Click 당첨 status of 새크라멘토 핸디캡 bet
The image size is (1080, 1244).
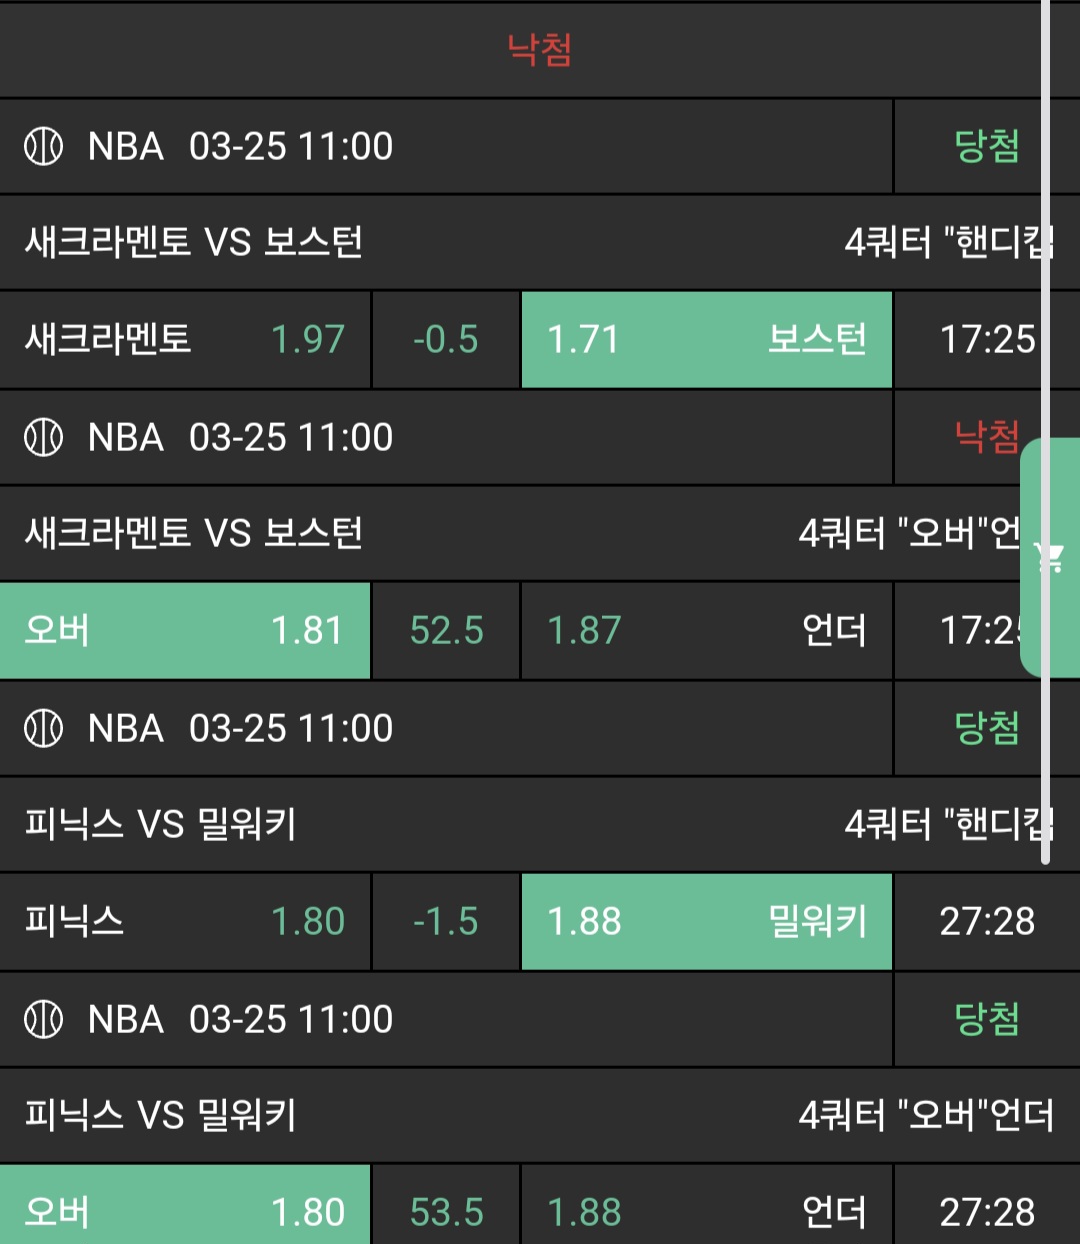tap(986, 146)
